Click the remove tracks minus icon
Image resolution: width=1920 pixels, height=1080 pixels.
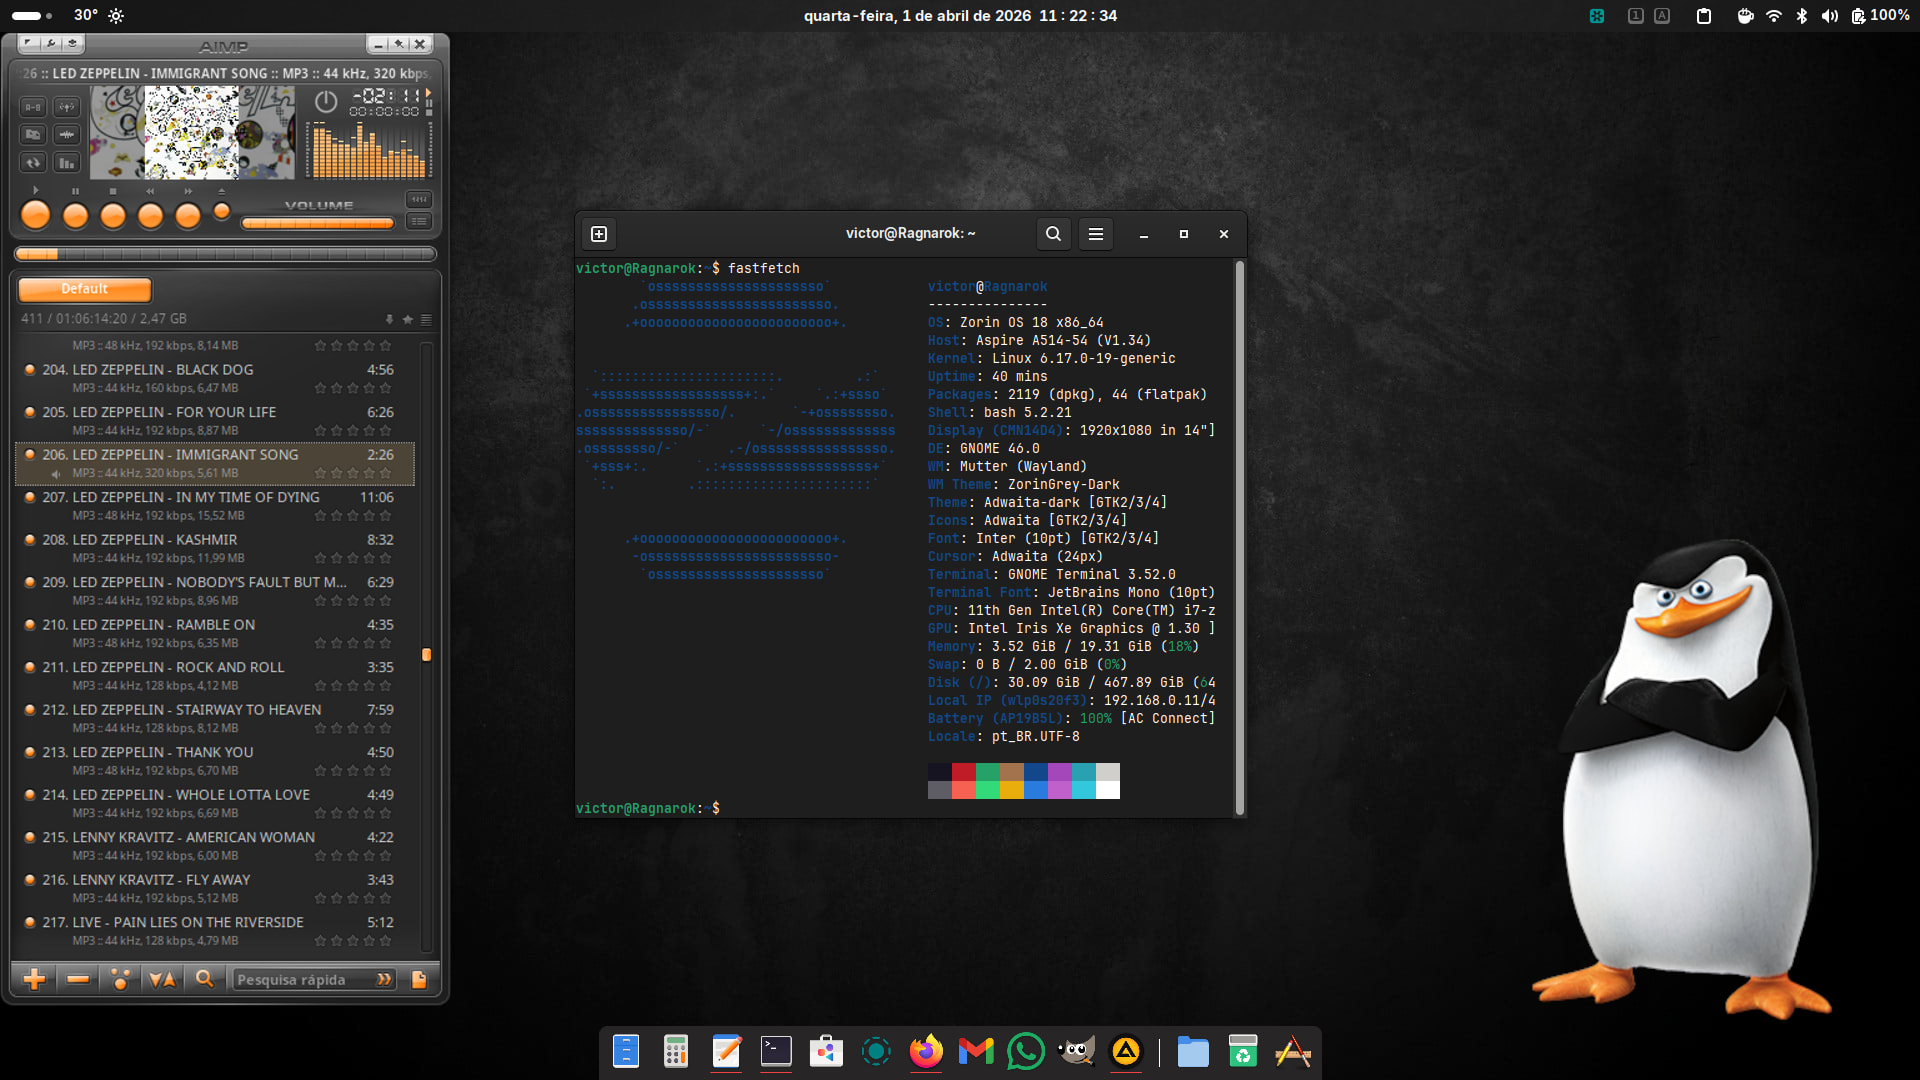tap(78, 979)
